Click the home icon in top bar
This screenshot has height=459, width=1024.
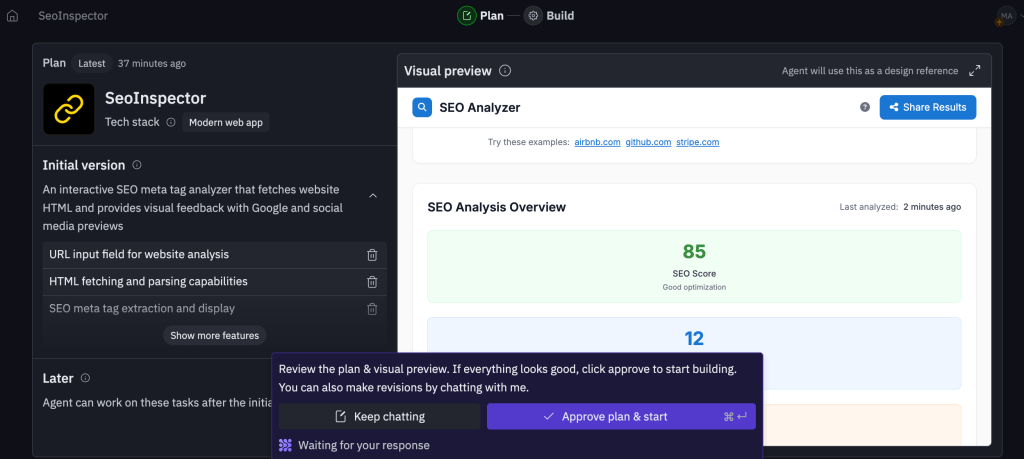12,16
